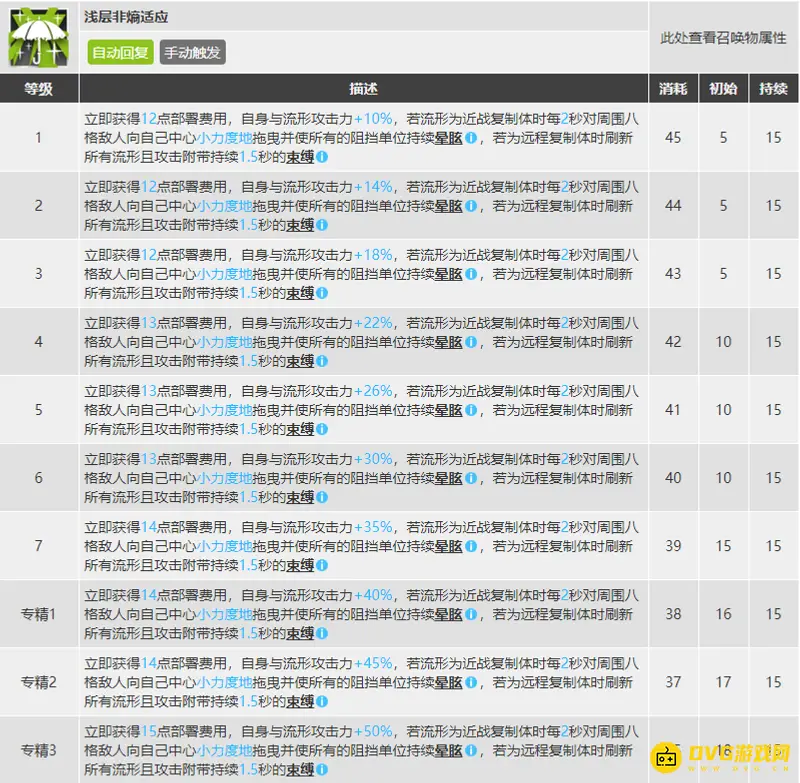Open 小力度地 link in level 7 row

[x=224, y=546]
